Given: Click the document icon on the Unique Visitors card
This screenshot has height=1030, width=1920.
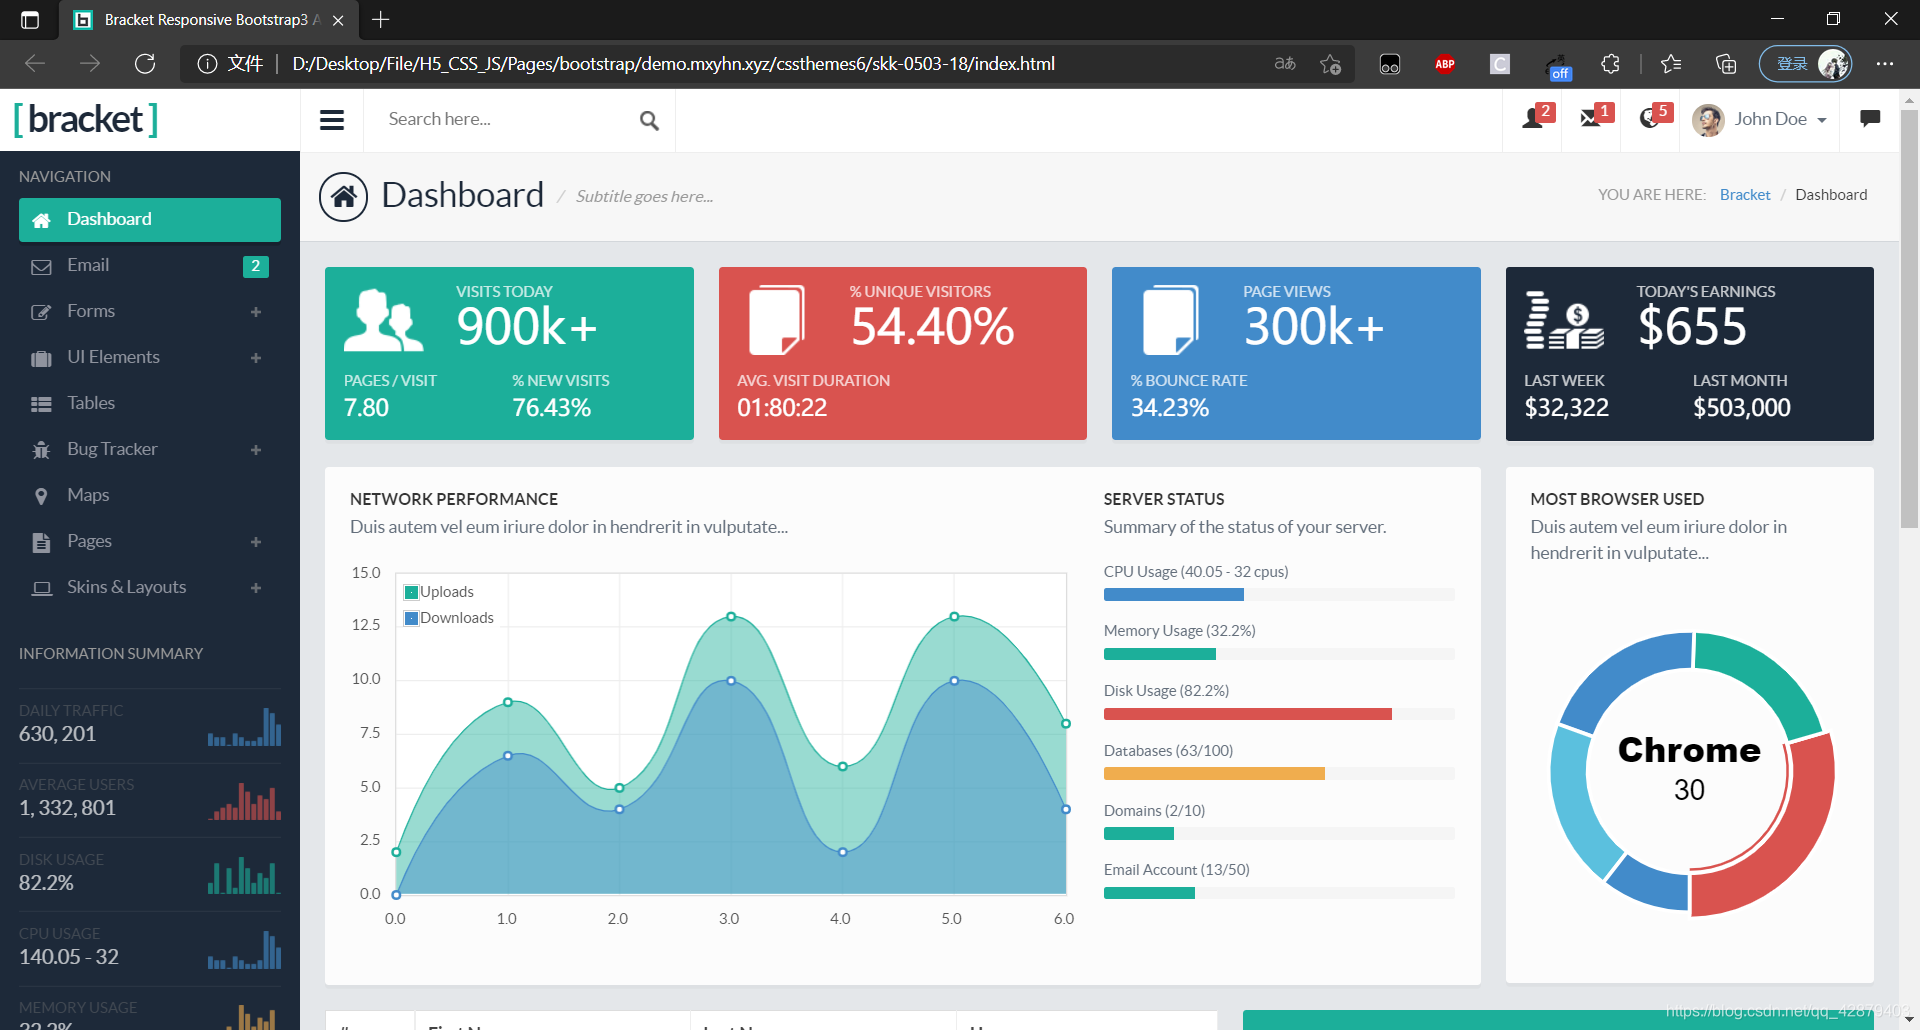Looking at the screenshot, I should click(x=777, y=320).
